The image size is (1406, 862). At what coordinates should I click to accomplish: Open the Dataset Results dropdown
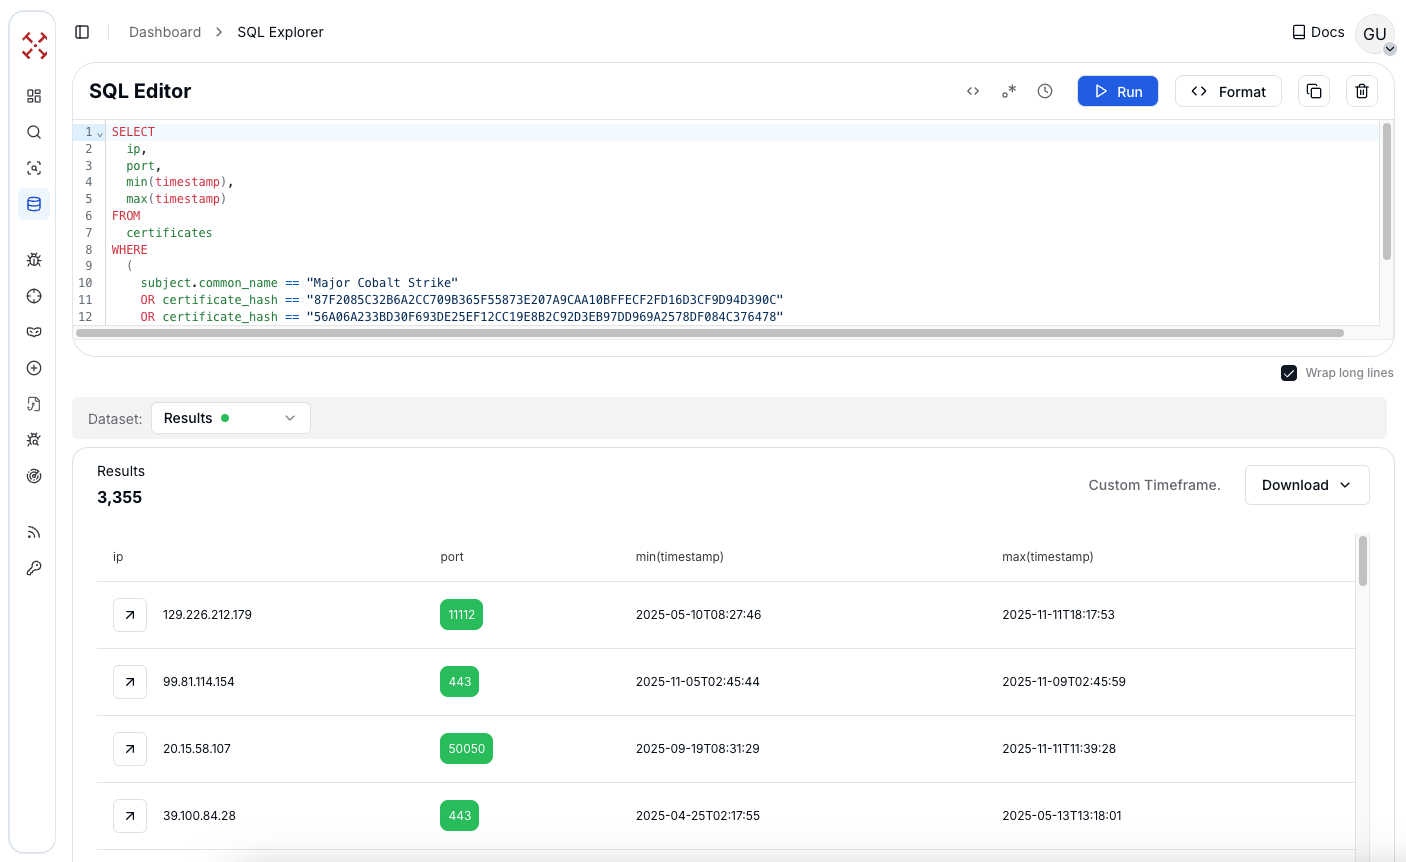230,417
